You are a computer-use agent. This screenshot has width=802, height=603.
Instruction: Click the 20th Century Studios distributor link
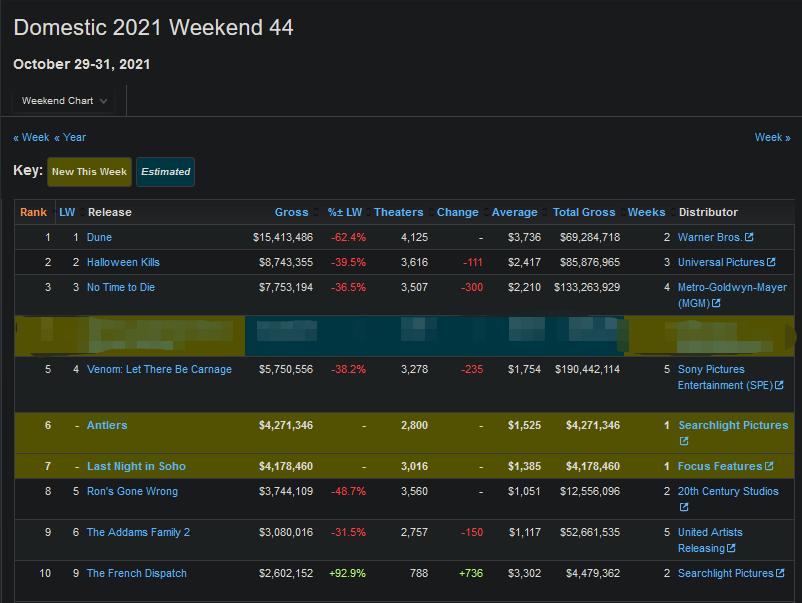pyautogui.click(x=728, y=492)
